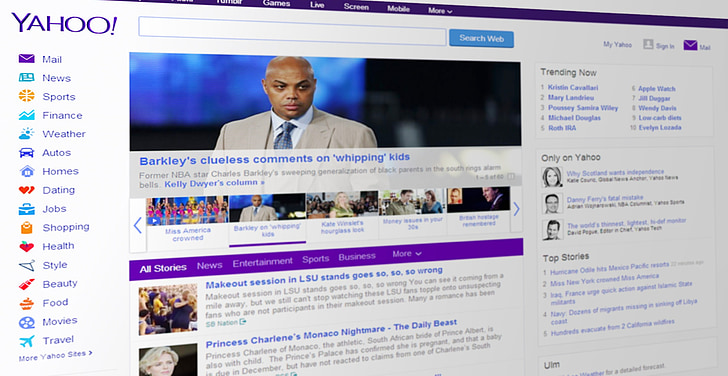
Task: Open Kelly Dwyer's column link
Action: (x=214, y=183)
